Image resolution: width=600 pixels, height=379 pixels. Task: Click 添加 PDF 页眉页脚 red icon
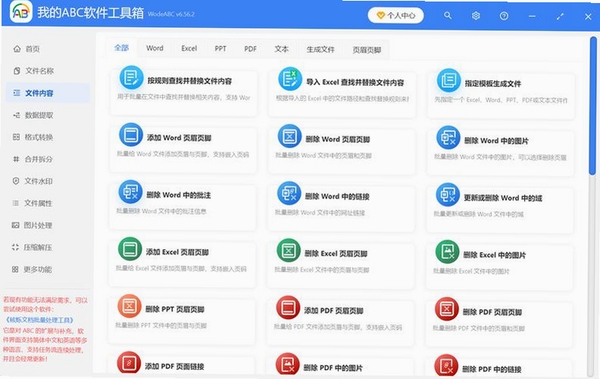[288, 307]
